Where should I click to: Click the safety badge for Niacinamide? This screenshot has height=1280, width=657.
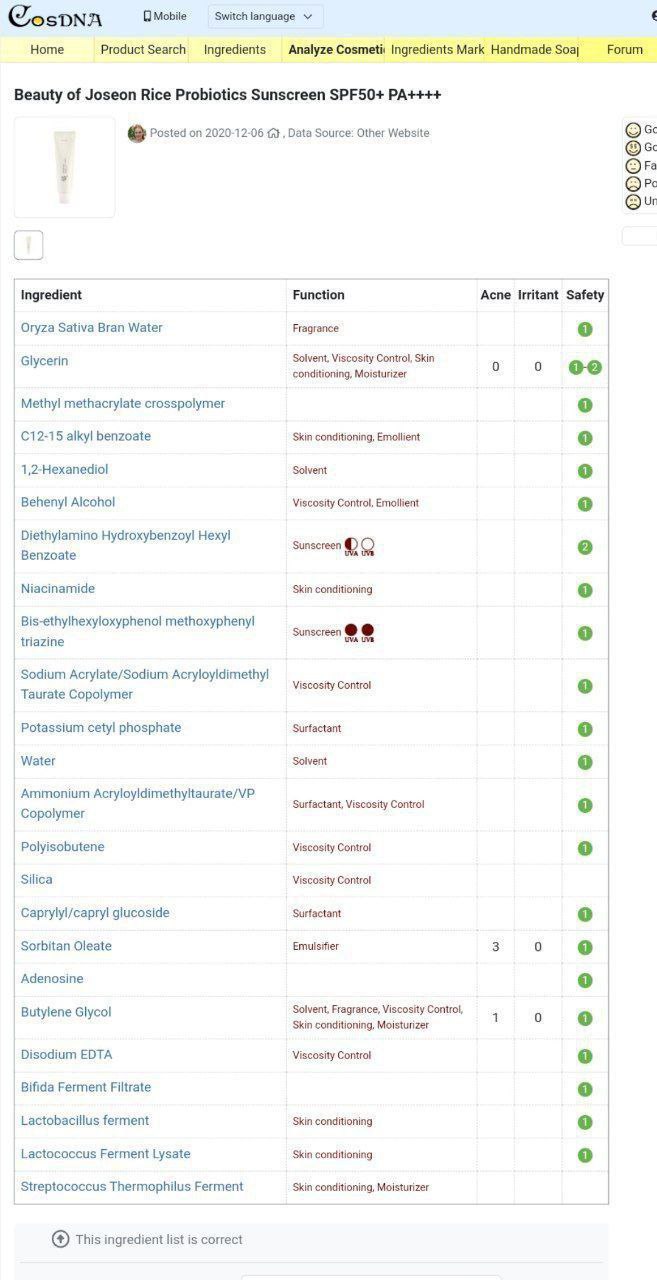click(585, 590)
